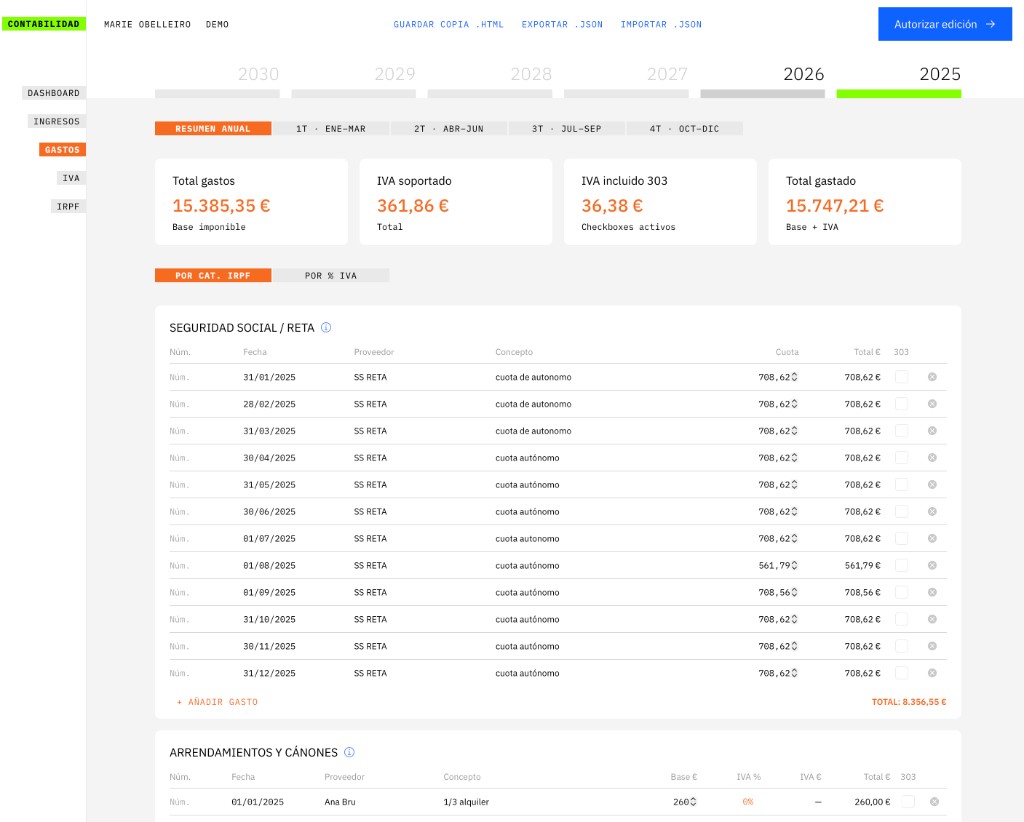
Task: Click Añadir gasto in Seguridad Social
Action: click(217, 702)
